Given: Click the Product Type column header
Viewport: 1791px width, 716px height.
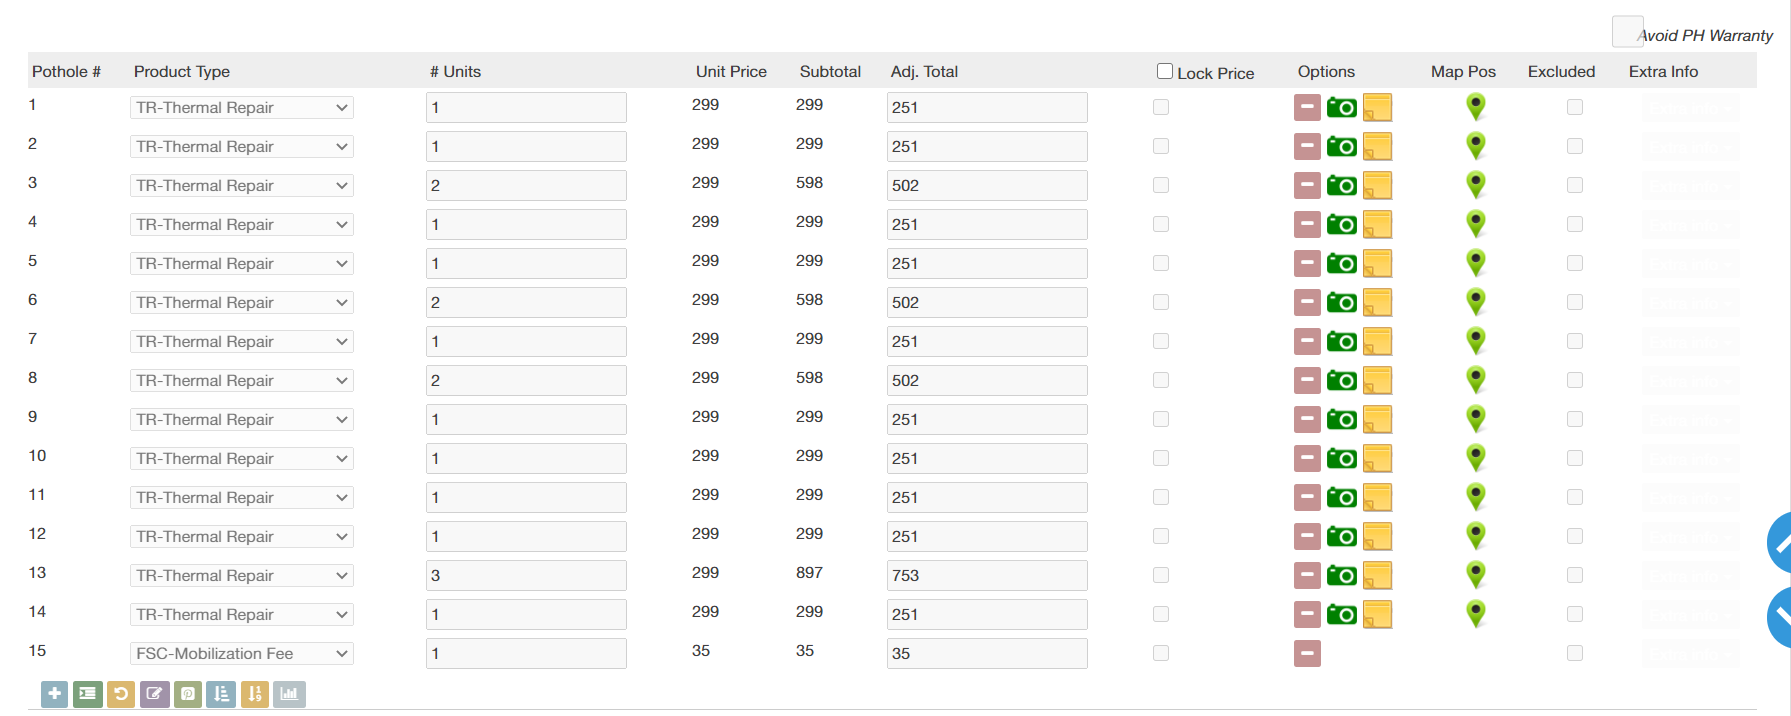Looking at the screenshot, I should pos(182,71).
